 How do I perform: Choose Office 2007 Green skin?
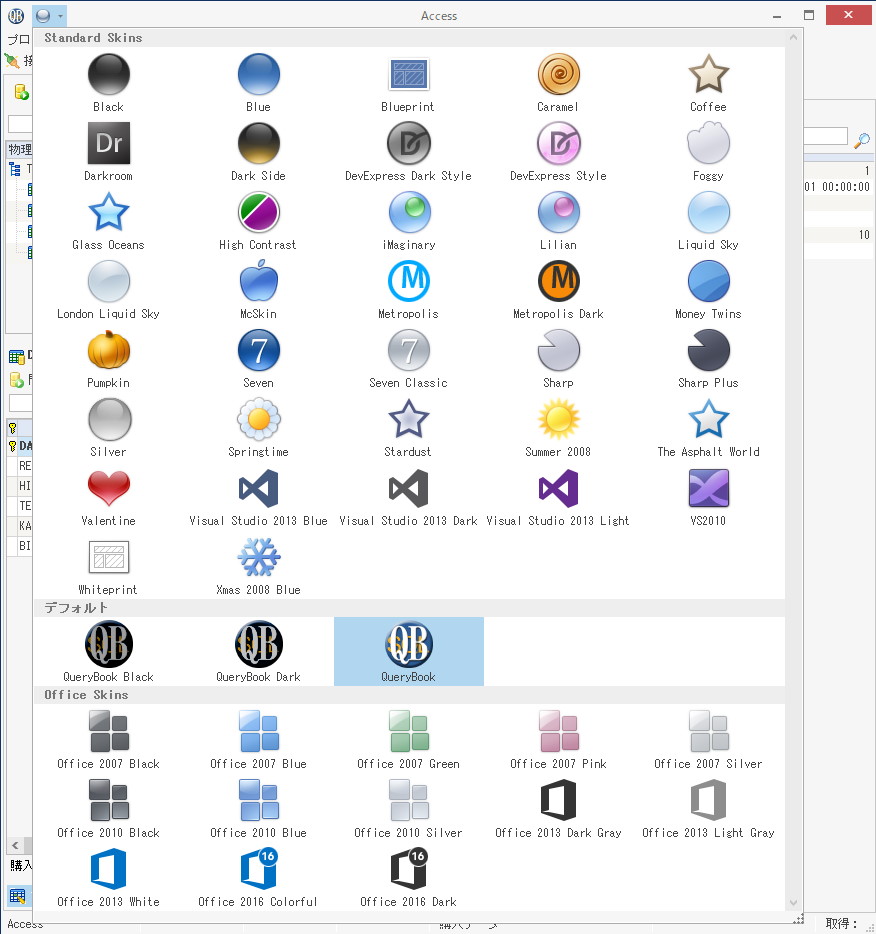pyautogui.click(x=409, y=739)
